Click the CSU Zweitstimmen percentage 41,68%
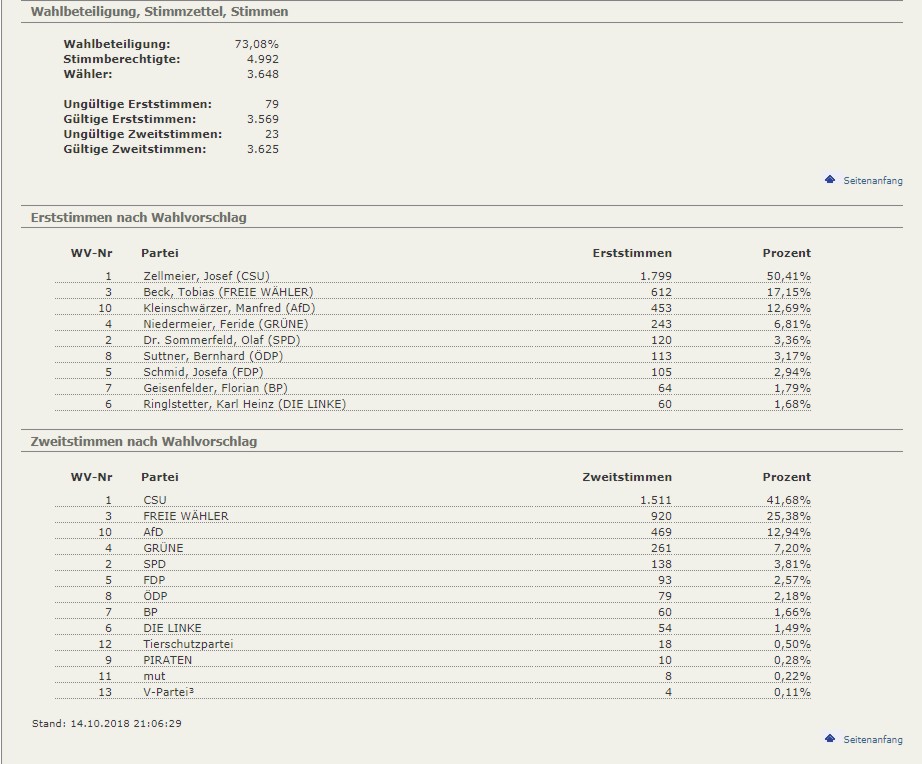 pos(788,500)
